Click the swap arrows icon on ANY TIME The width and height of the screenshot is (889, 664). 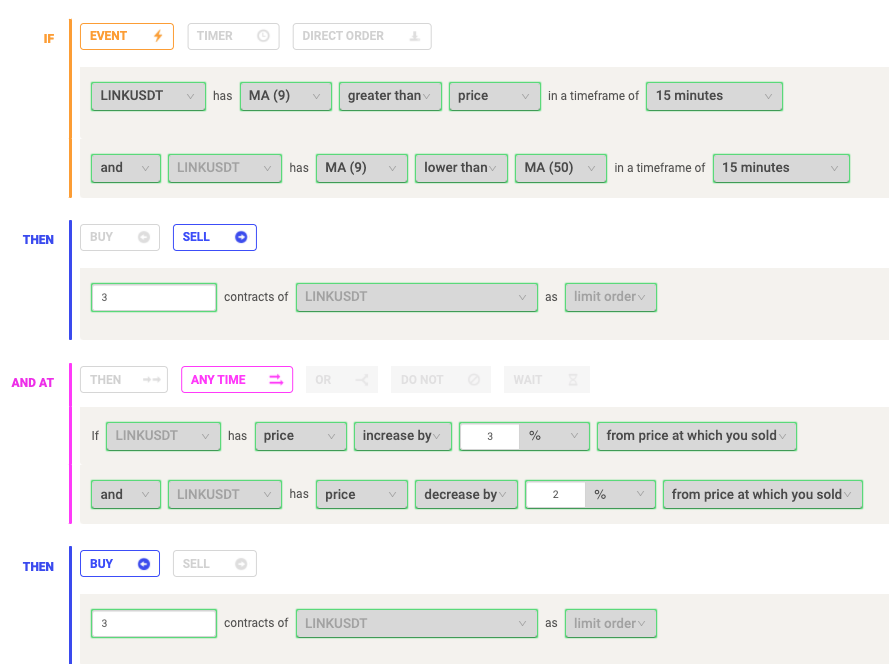[276, 379]
